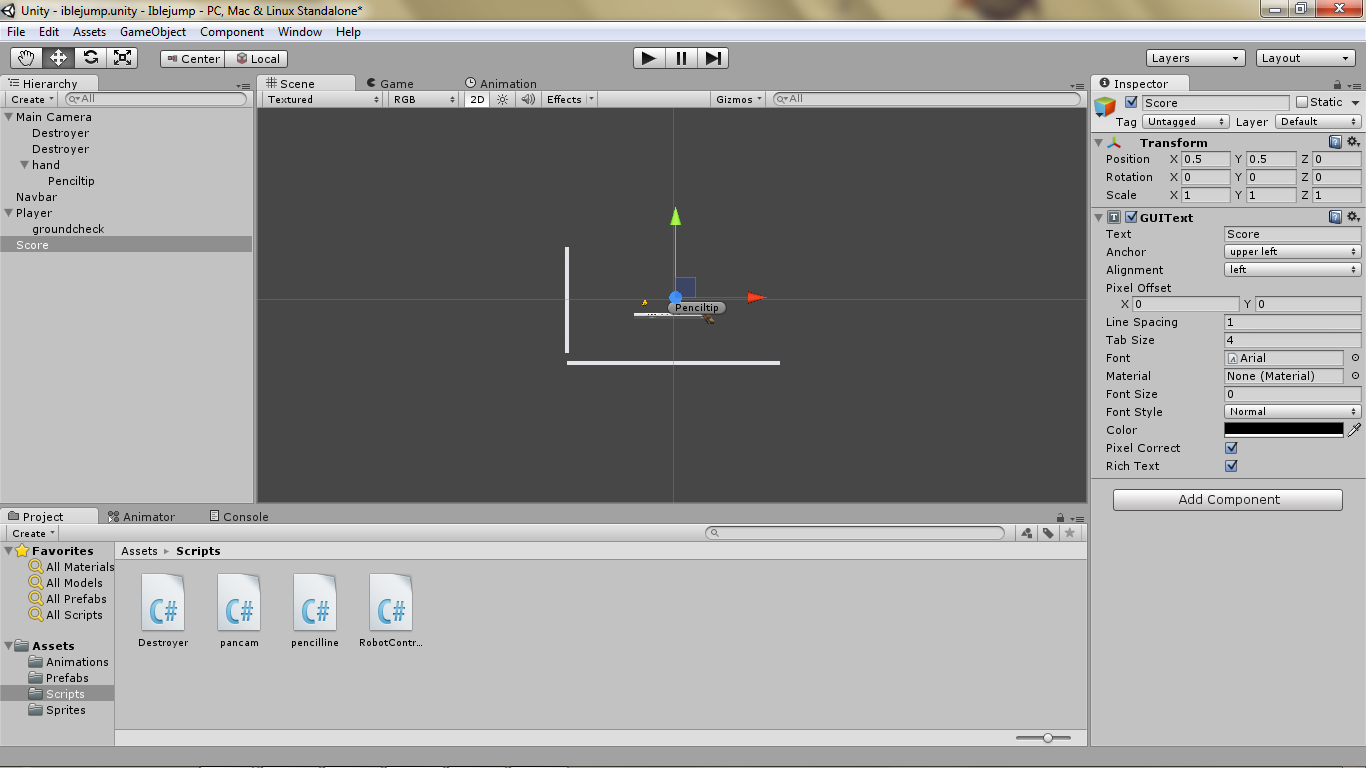Start the game with the Play button
Image resolution: width=1366 pixels, height=768 pixels.
pos(649,58)
